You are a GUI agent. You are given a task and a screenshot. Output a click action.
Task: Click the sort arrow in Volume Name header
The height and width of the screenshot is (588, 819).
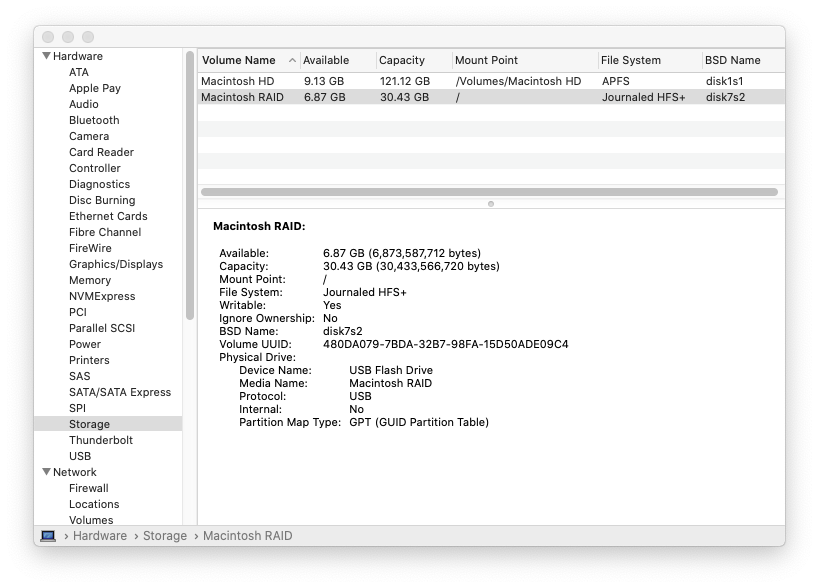coord(292,61)
